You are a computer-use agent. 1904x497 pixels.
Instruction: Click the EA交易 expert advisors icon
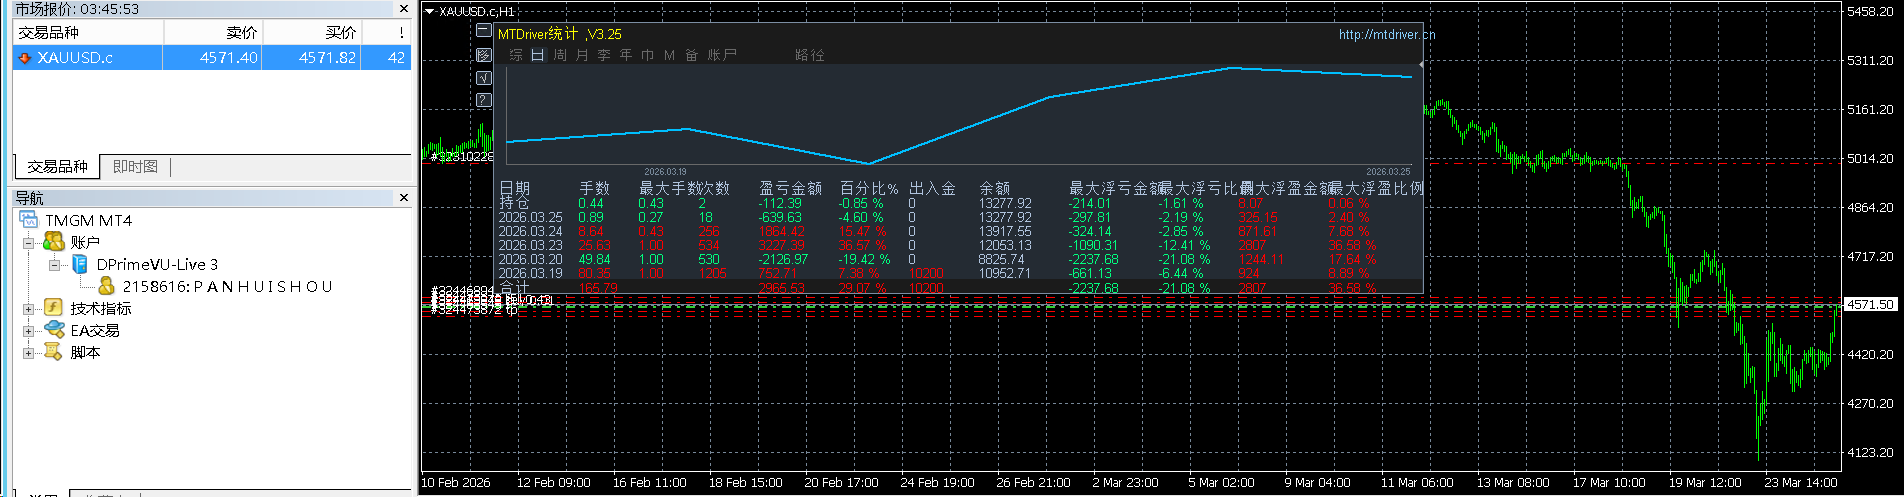tap(54, 330)
